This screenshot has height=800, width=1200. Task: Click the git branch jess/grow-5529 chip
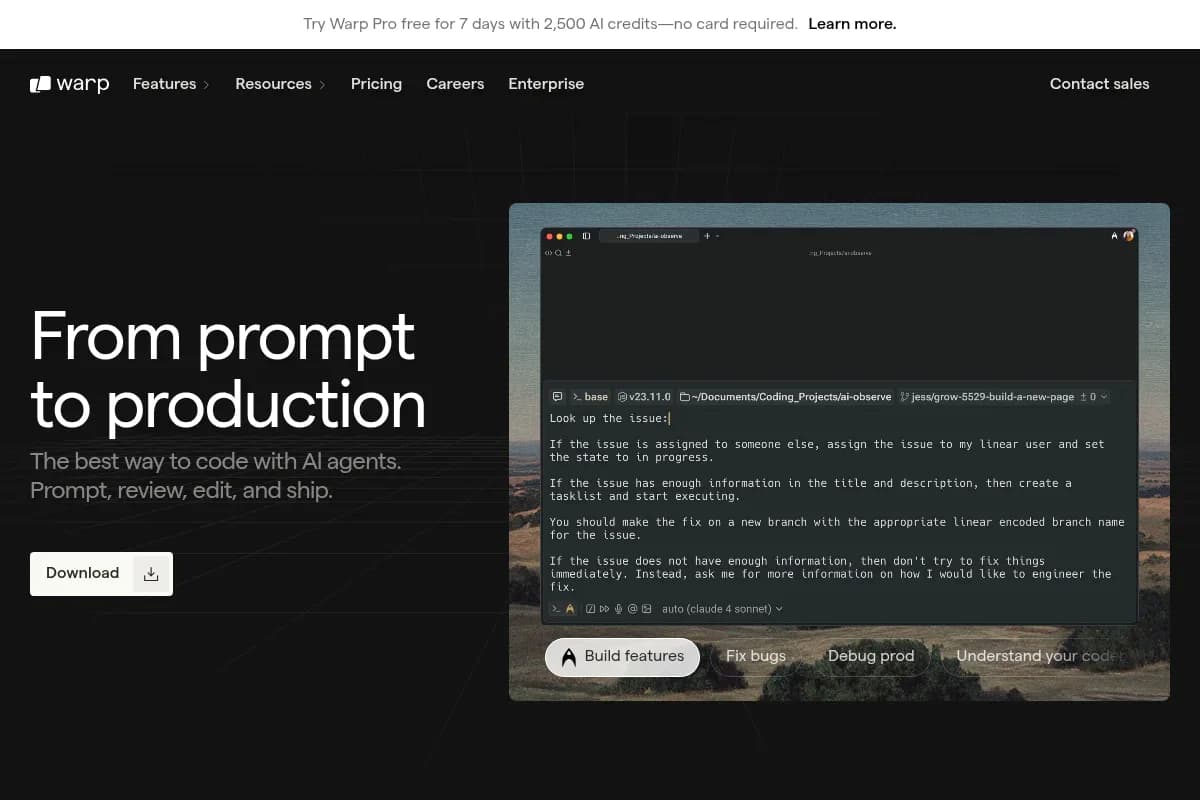click(x=987, y=397)
